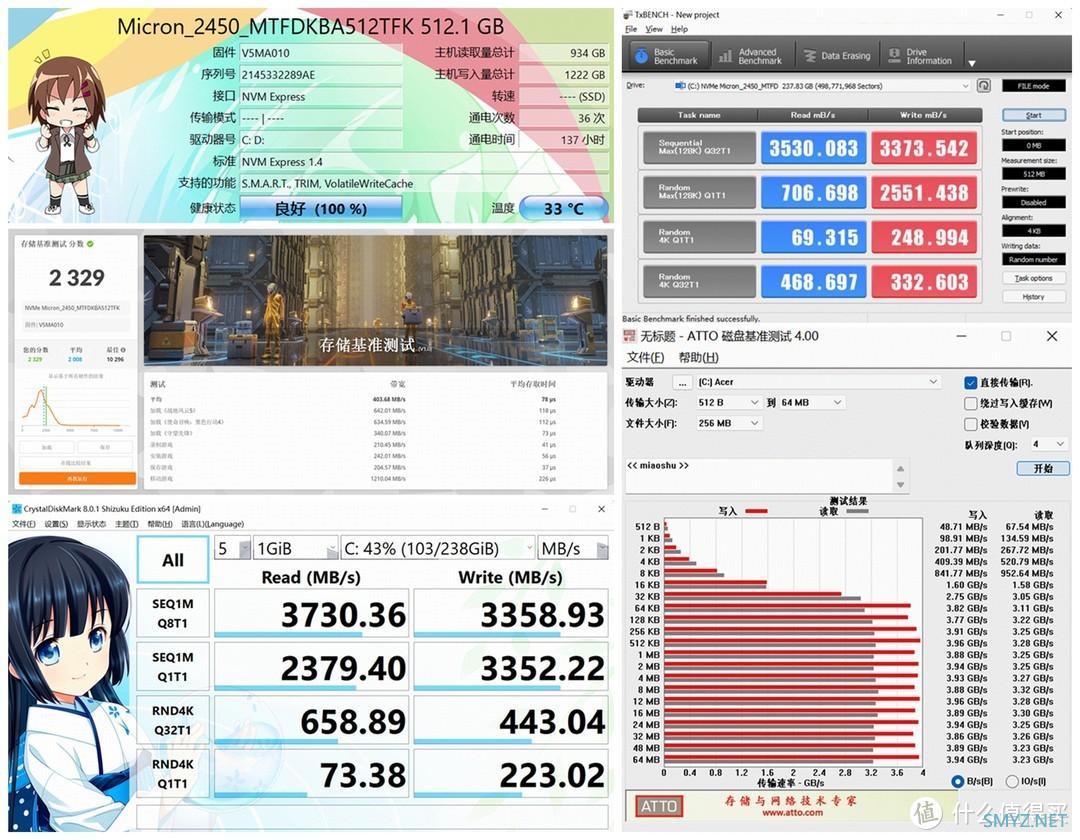Click the Disabled prewrite setting
The width and height of the screenshot is (1080, 840).
1033,202
